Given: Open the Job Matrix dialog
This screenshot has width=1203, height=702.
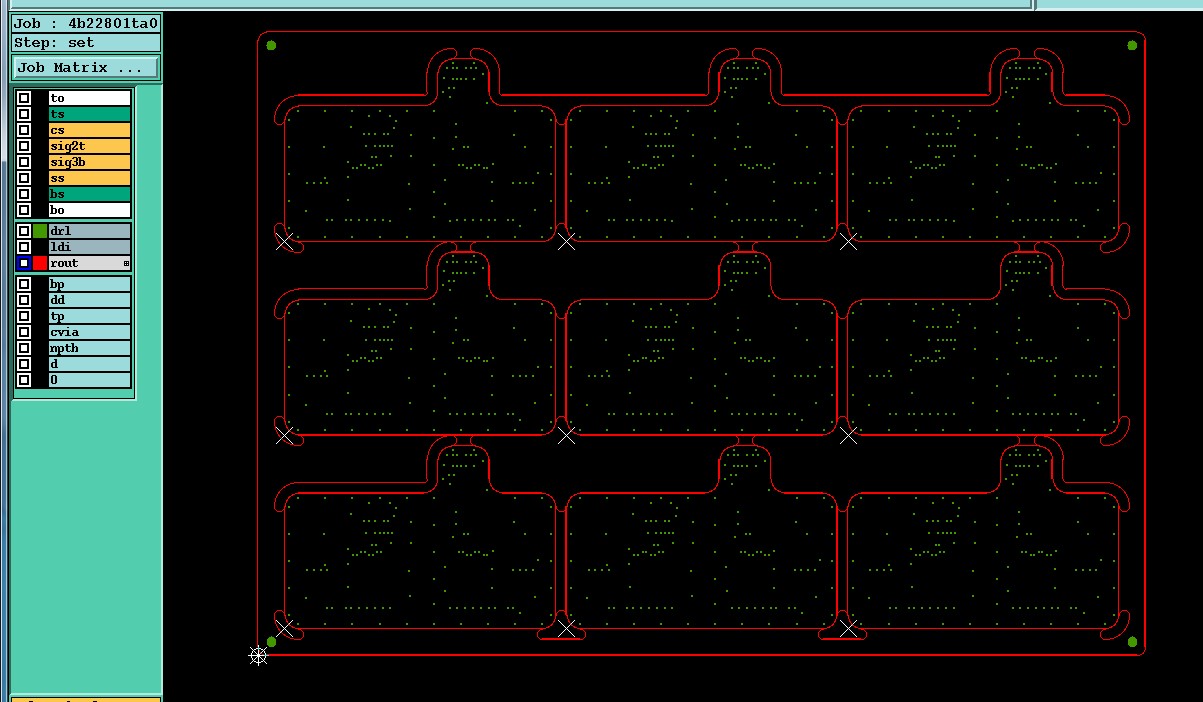Looking at the screenshot, I should coord(85,68).
